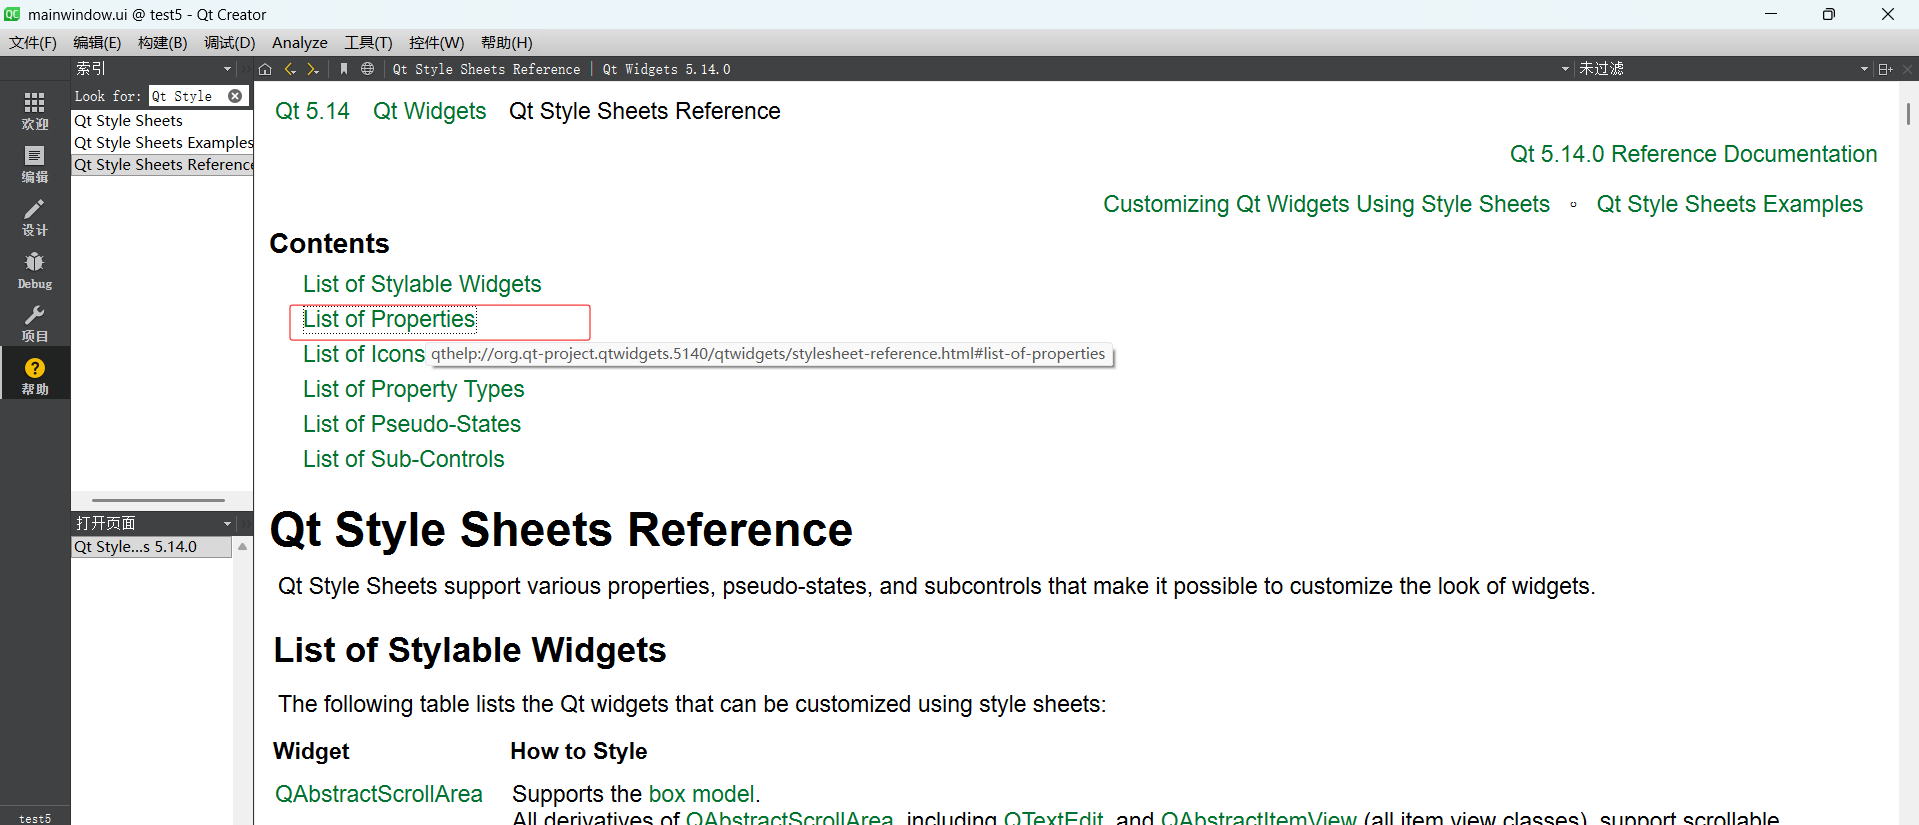The height and width of the screenshot is (825, 1919).
Task: Click the Qt Widgets breadcrumb link
Action: pyautogui.click(x=430, y=111)
